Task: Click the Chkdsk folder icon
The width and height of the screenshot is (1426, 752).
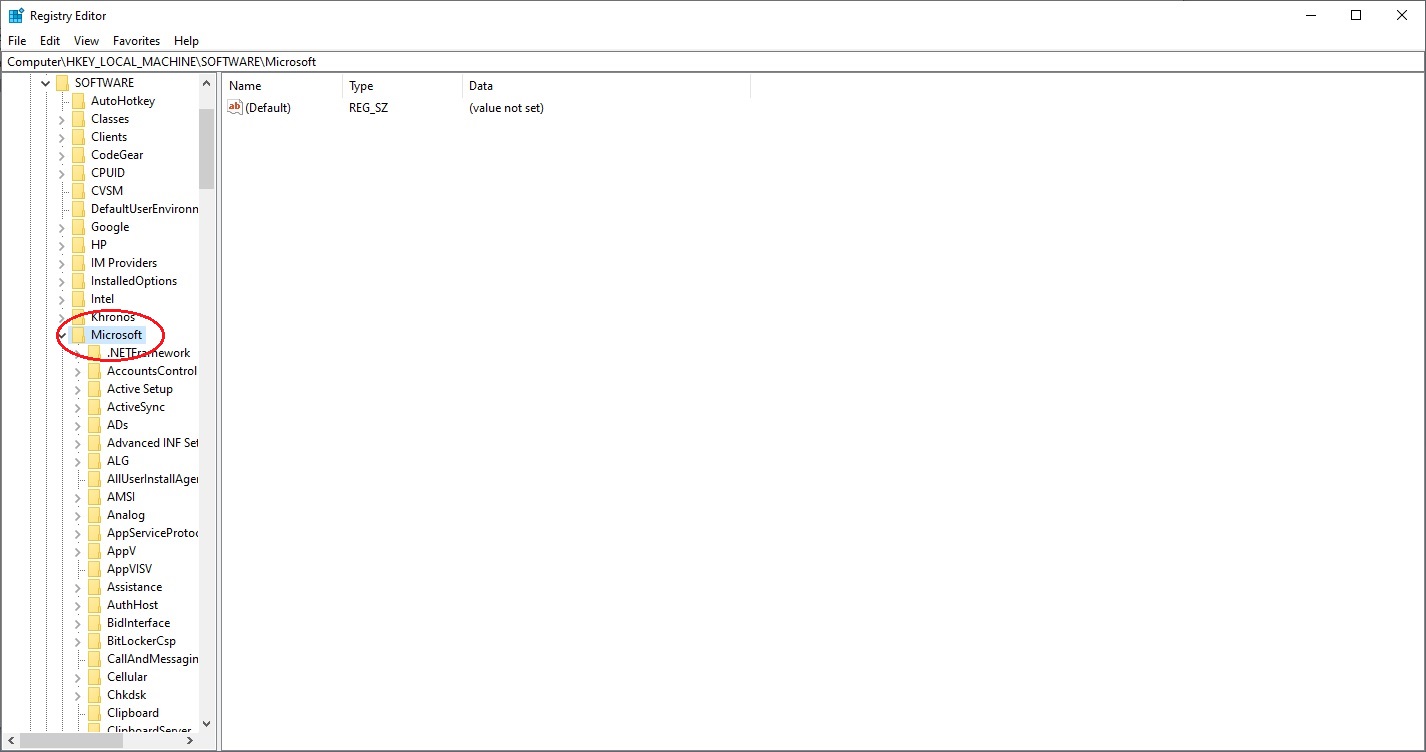Action: (94, 695)
